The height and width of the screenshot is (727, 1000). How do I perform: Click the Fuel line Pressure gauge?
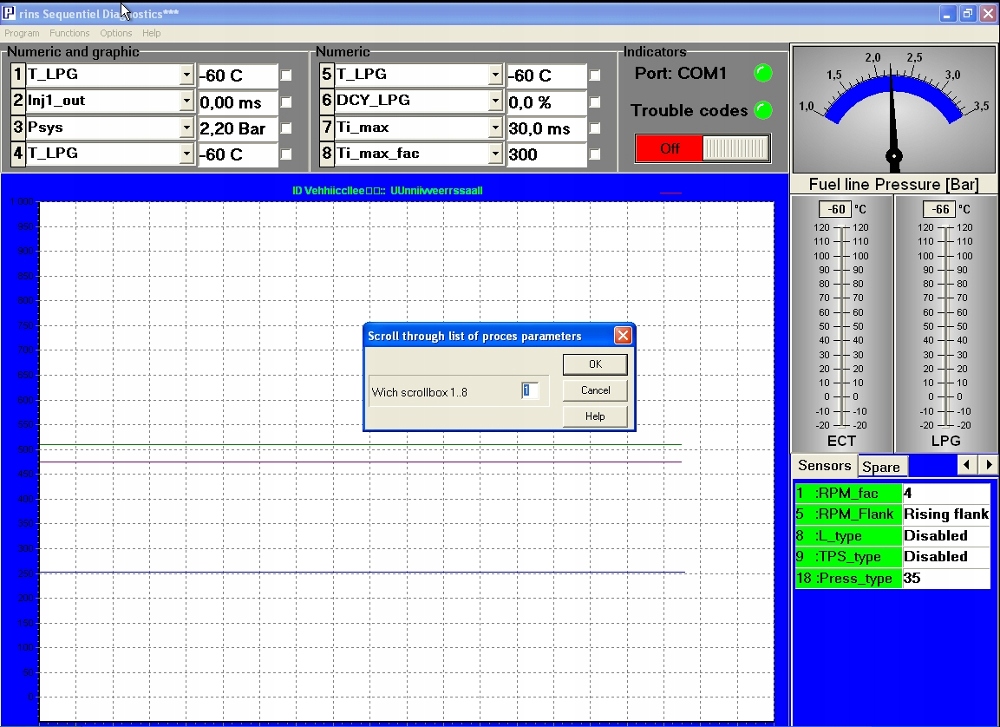[893, 110]
